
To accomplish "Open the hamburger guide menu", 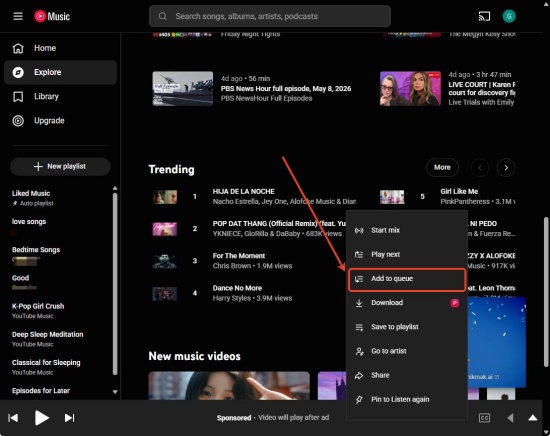I will [18, 16].
